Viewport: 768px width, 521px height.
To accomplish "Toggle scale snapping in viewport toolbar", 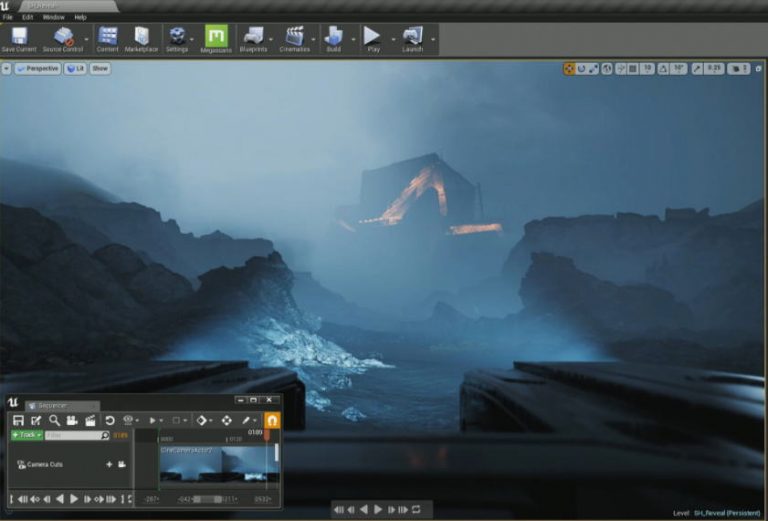I will (697, 69).
